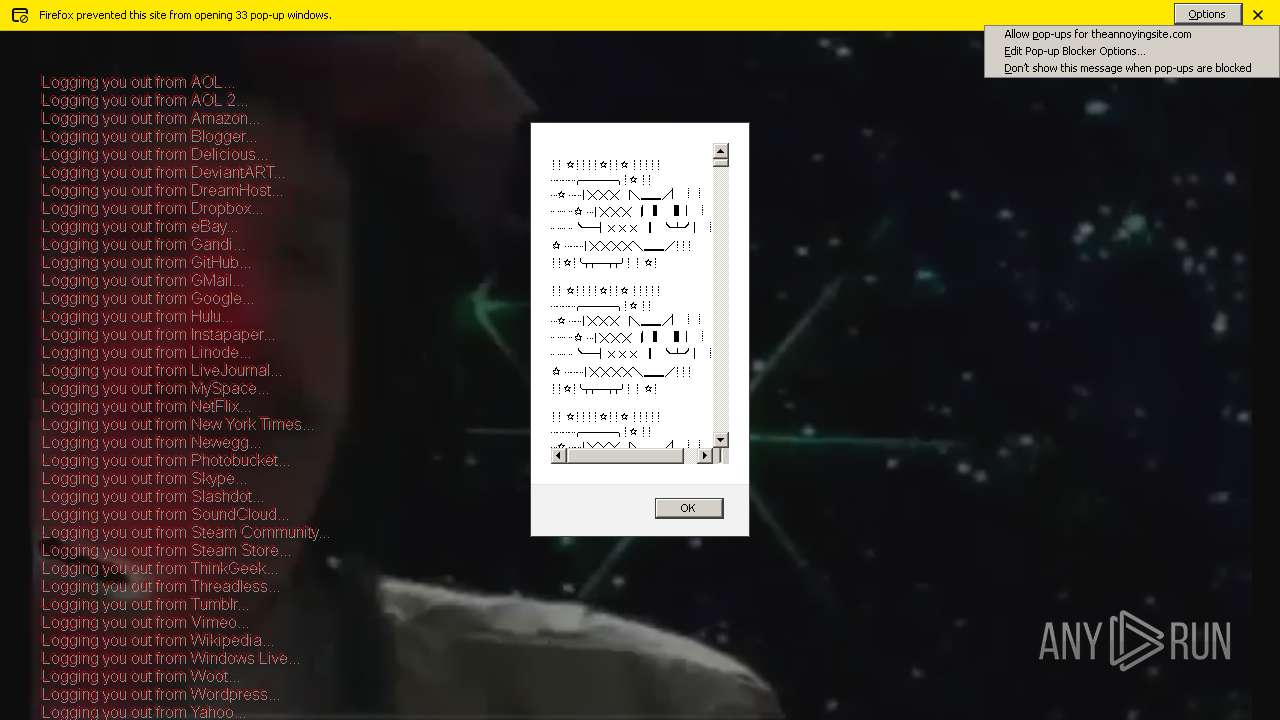Click the text 'Logging you out from Newegg...'
The image size is (1280, 720).
point(151,442)
